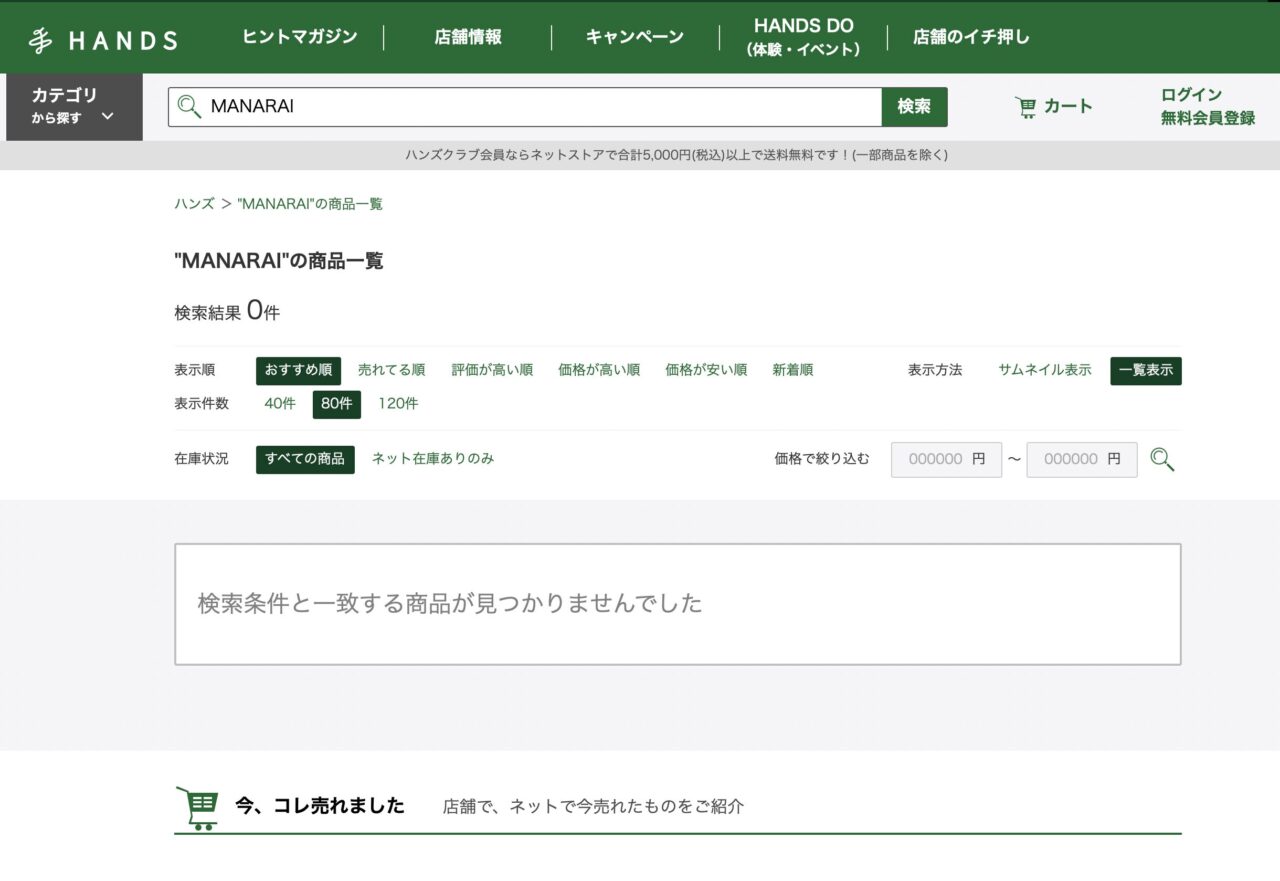Sort by おすすめ順
The image size is (1280, 881).
(x=298, y=370)
